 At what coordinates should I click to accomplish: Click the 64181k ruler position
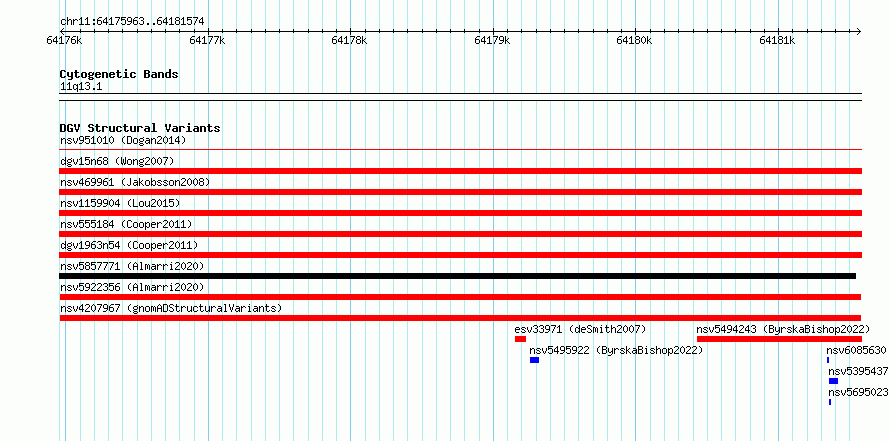[777, 40]
